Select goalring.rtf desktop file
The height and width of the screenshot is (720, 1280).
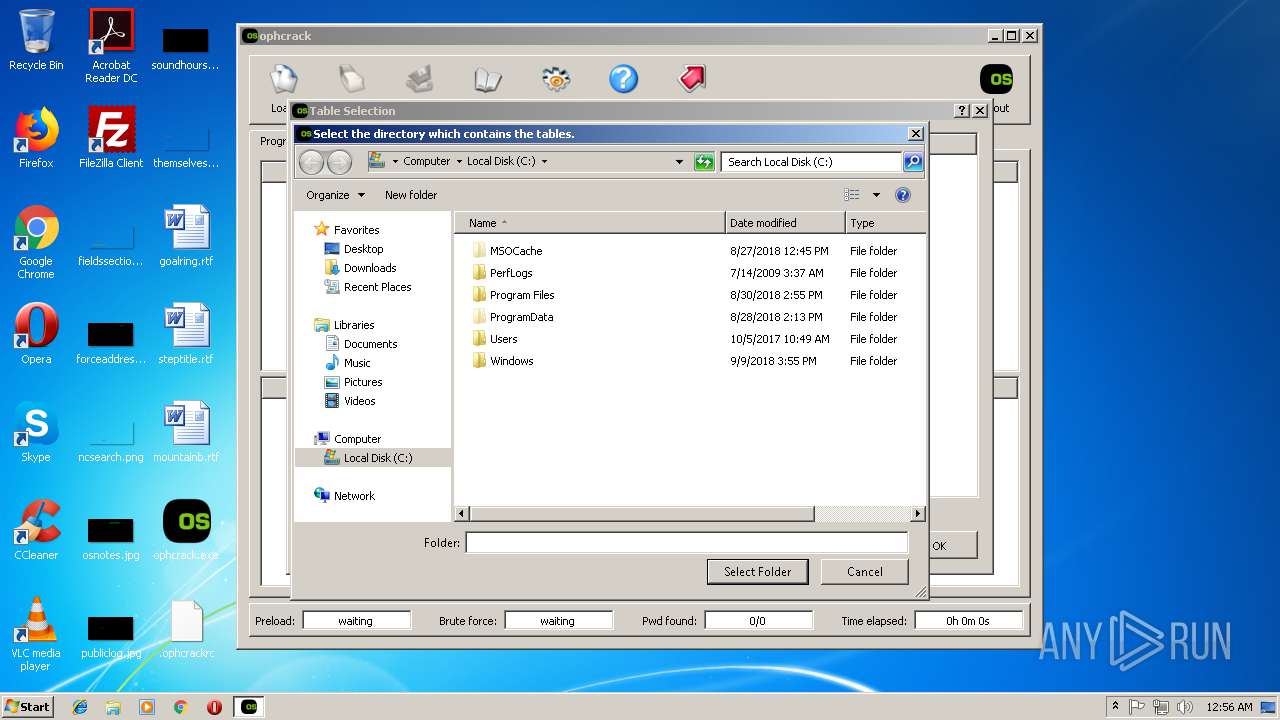(186, 236)
